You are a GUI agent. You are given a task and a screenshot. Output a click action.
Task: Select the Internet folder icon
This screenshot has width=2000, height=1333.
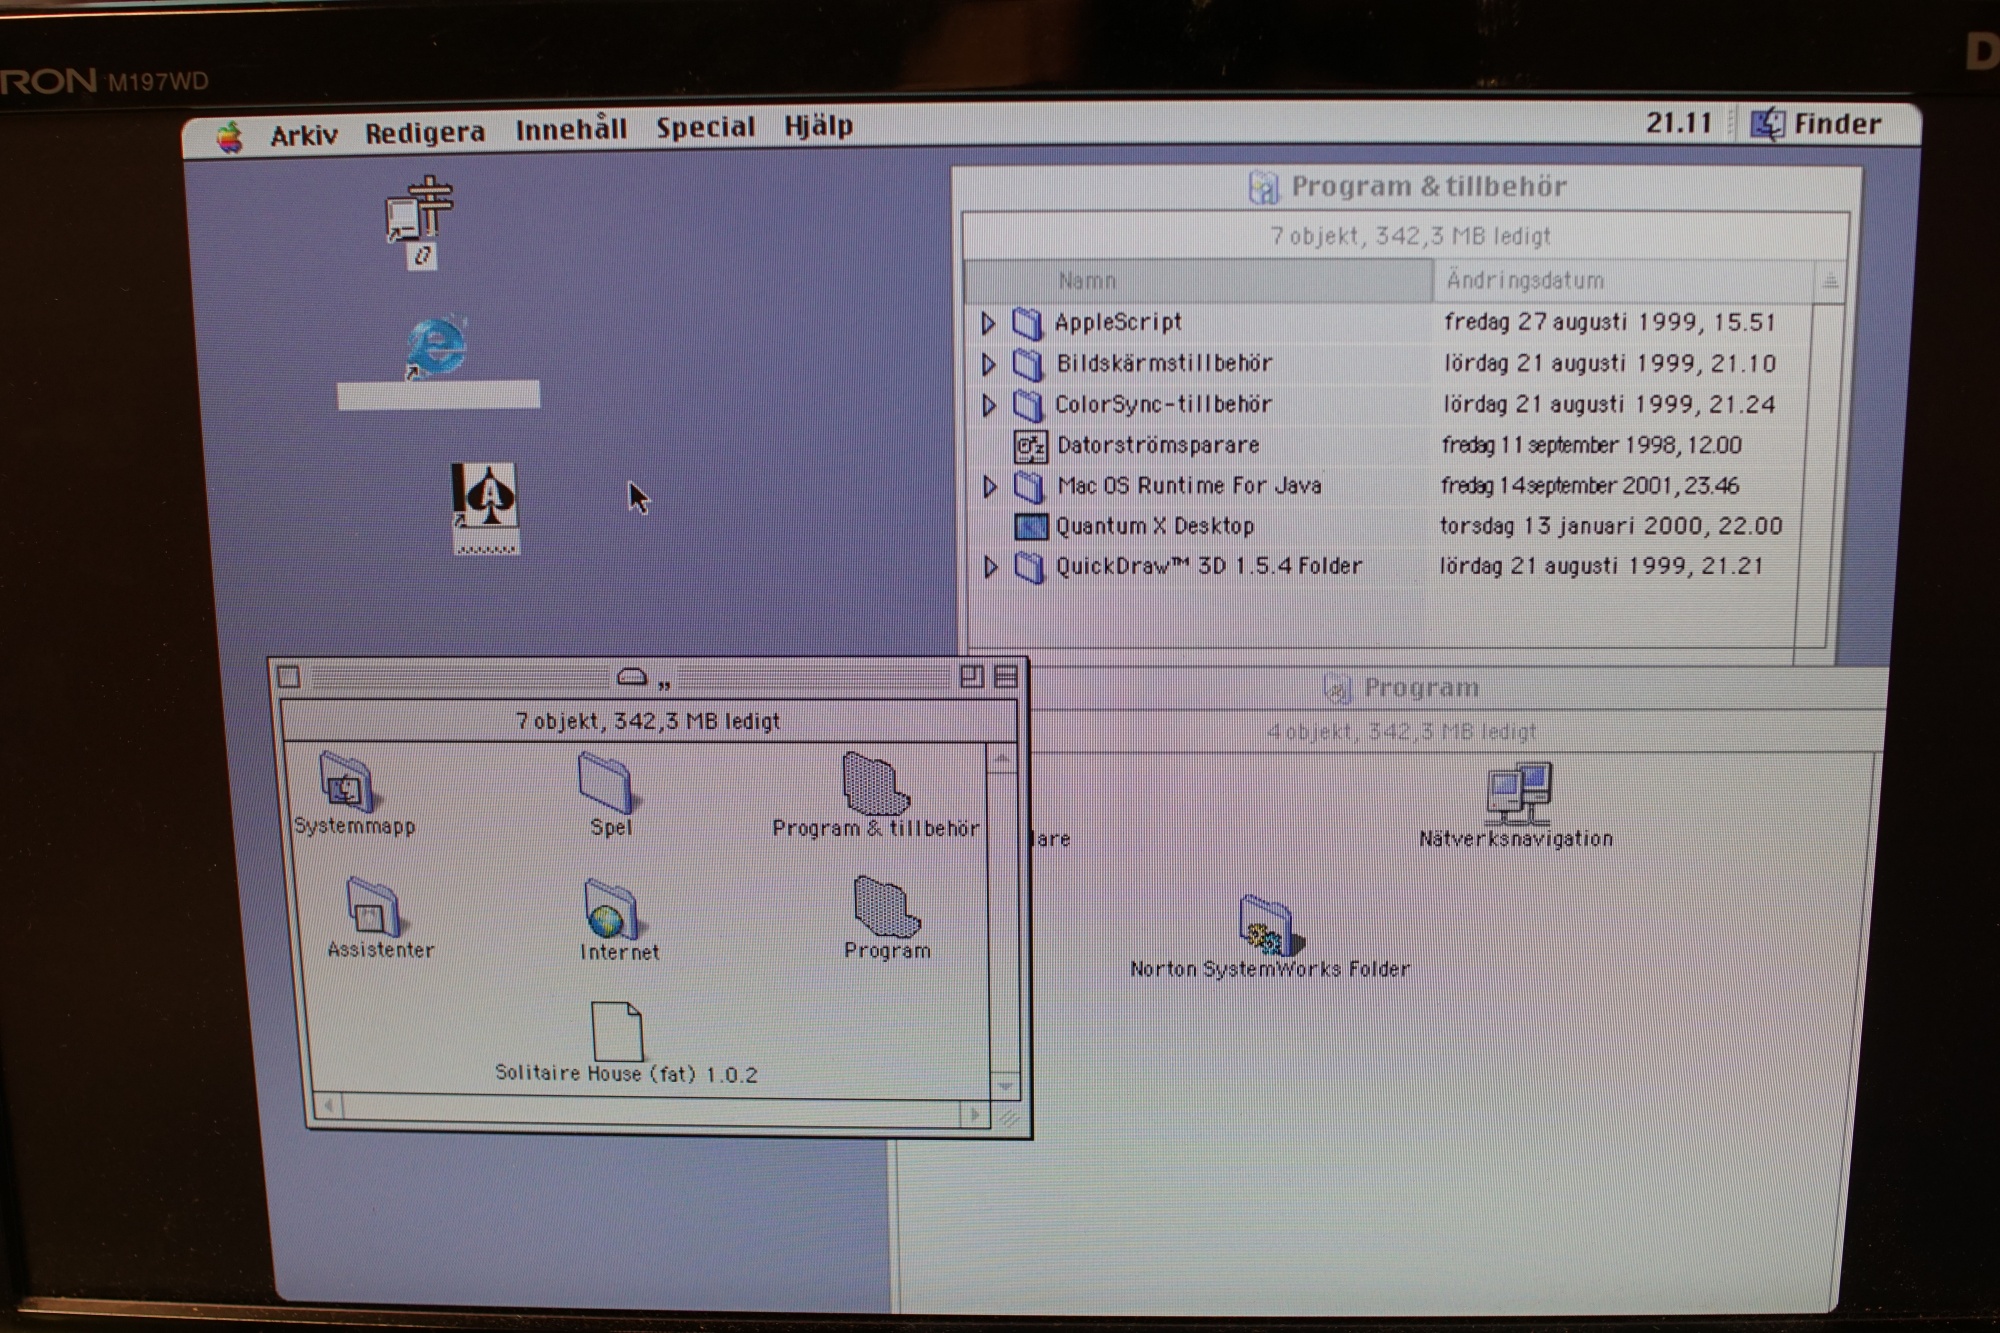point(611,908)
